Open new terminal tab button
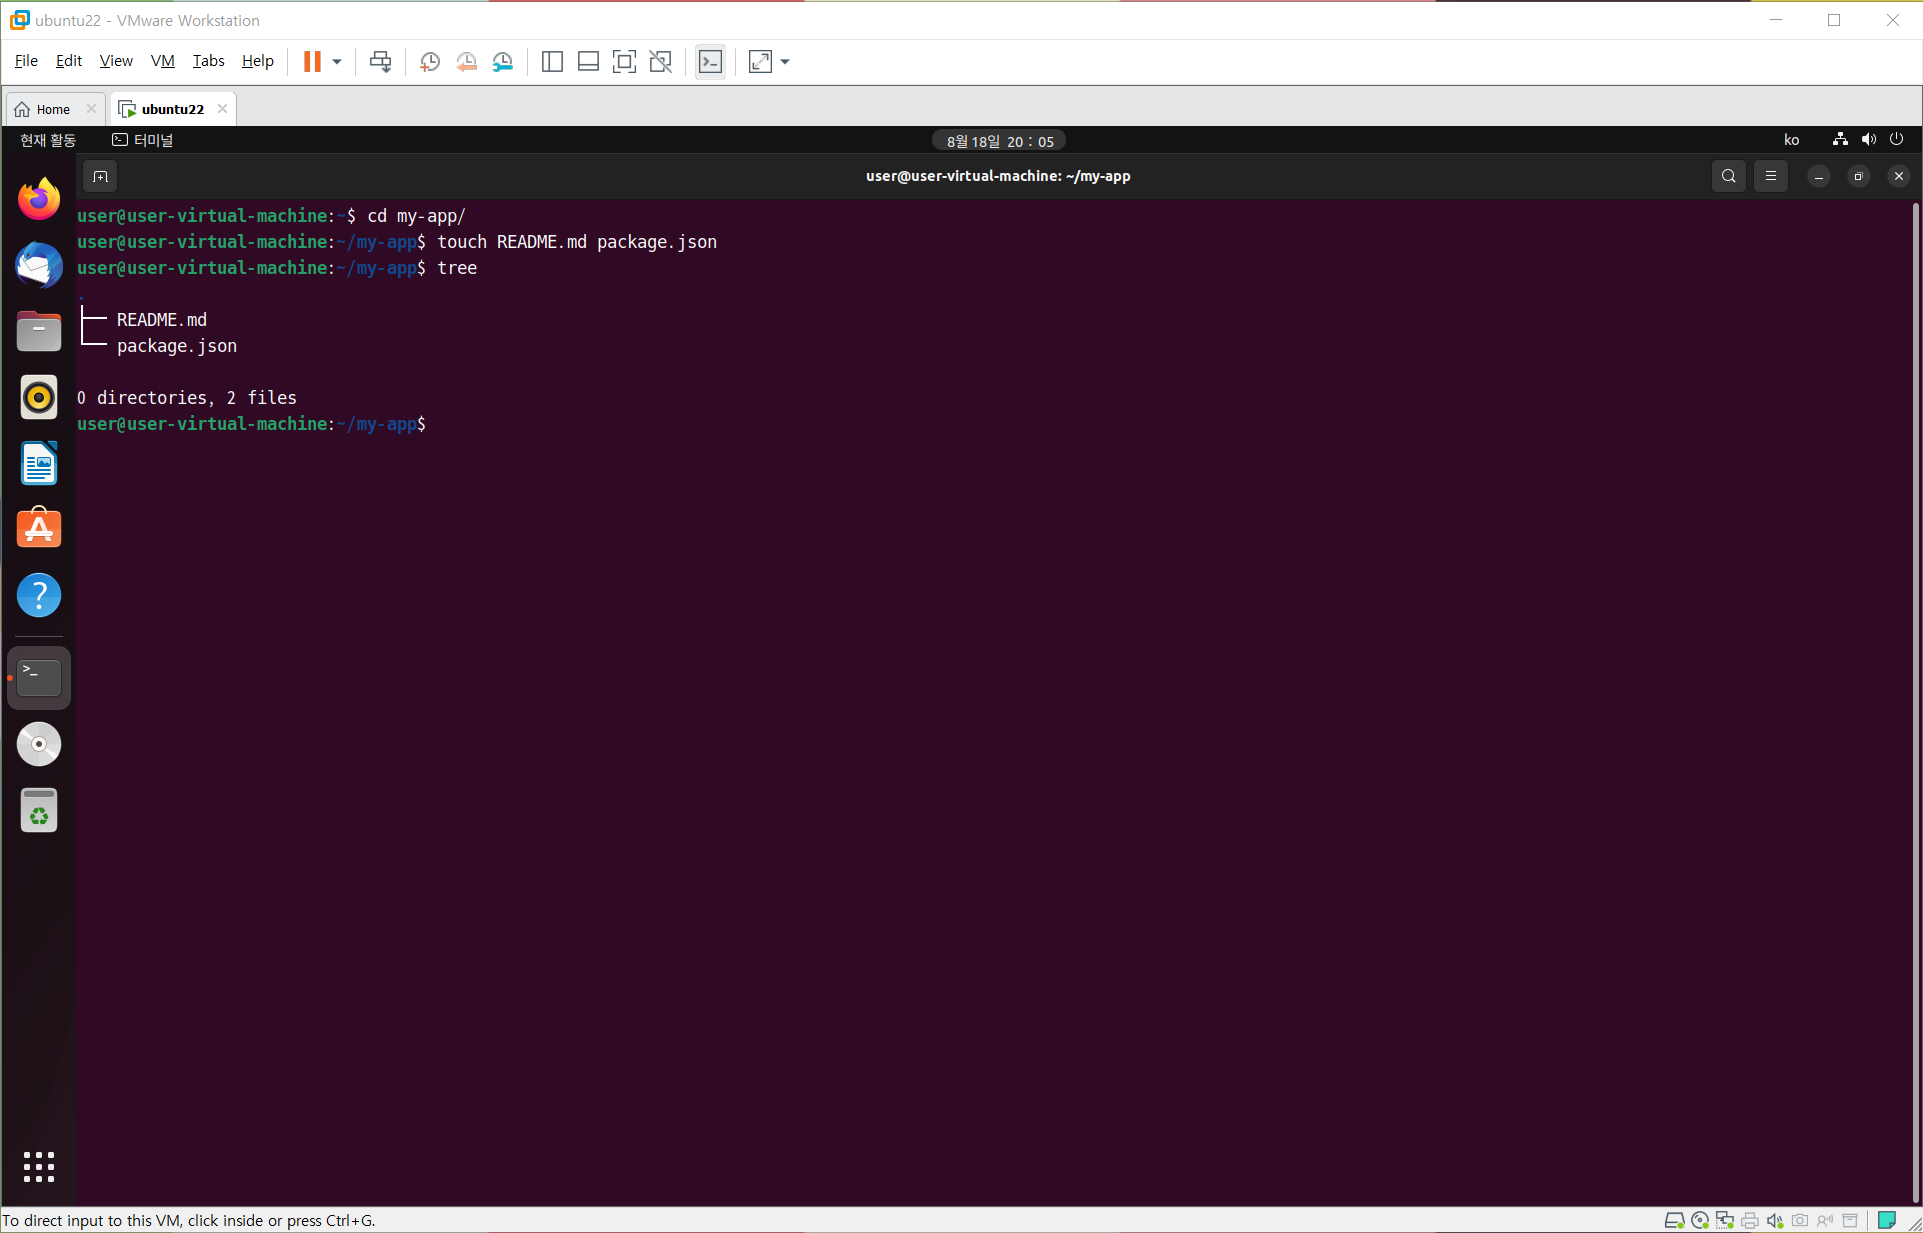This screenshot has height=1233, width=1923. pos(100,177)
